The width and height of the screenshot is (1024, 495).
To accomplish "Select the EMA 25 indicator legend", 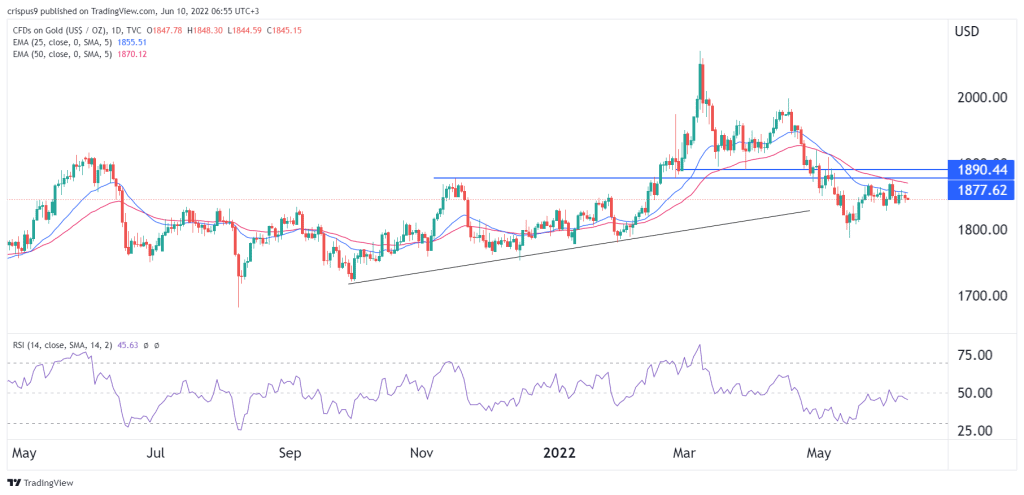I will pyautogui.click(x=63, y=42).
